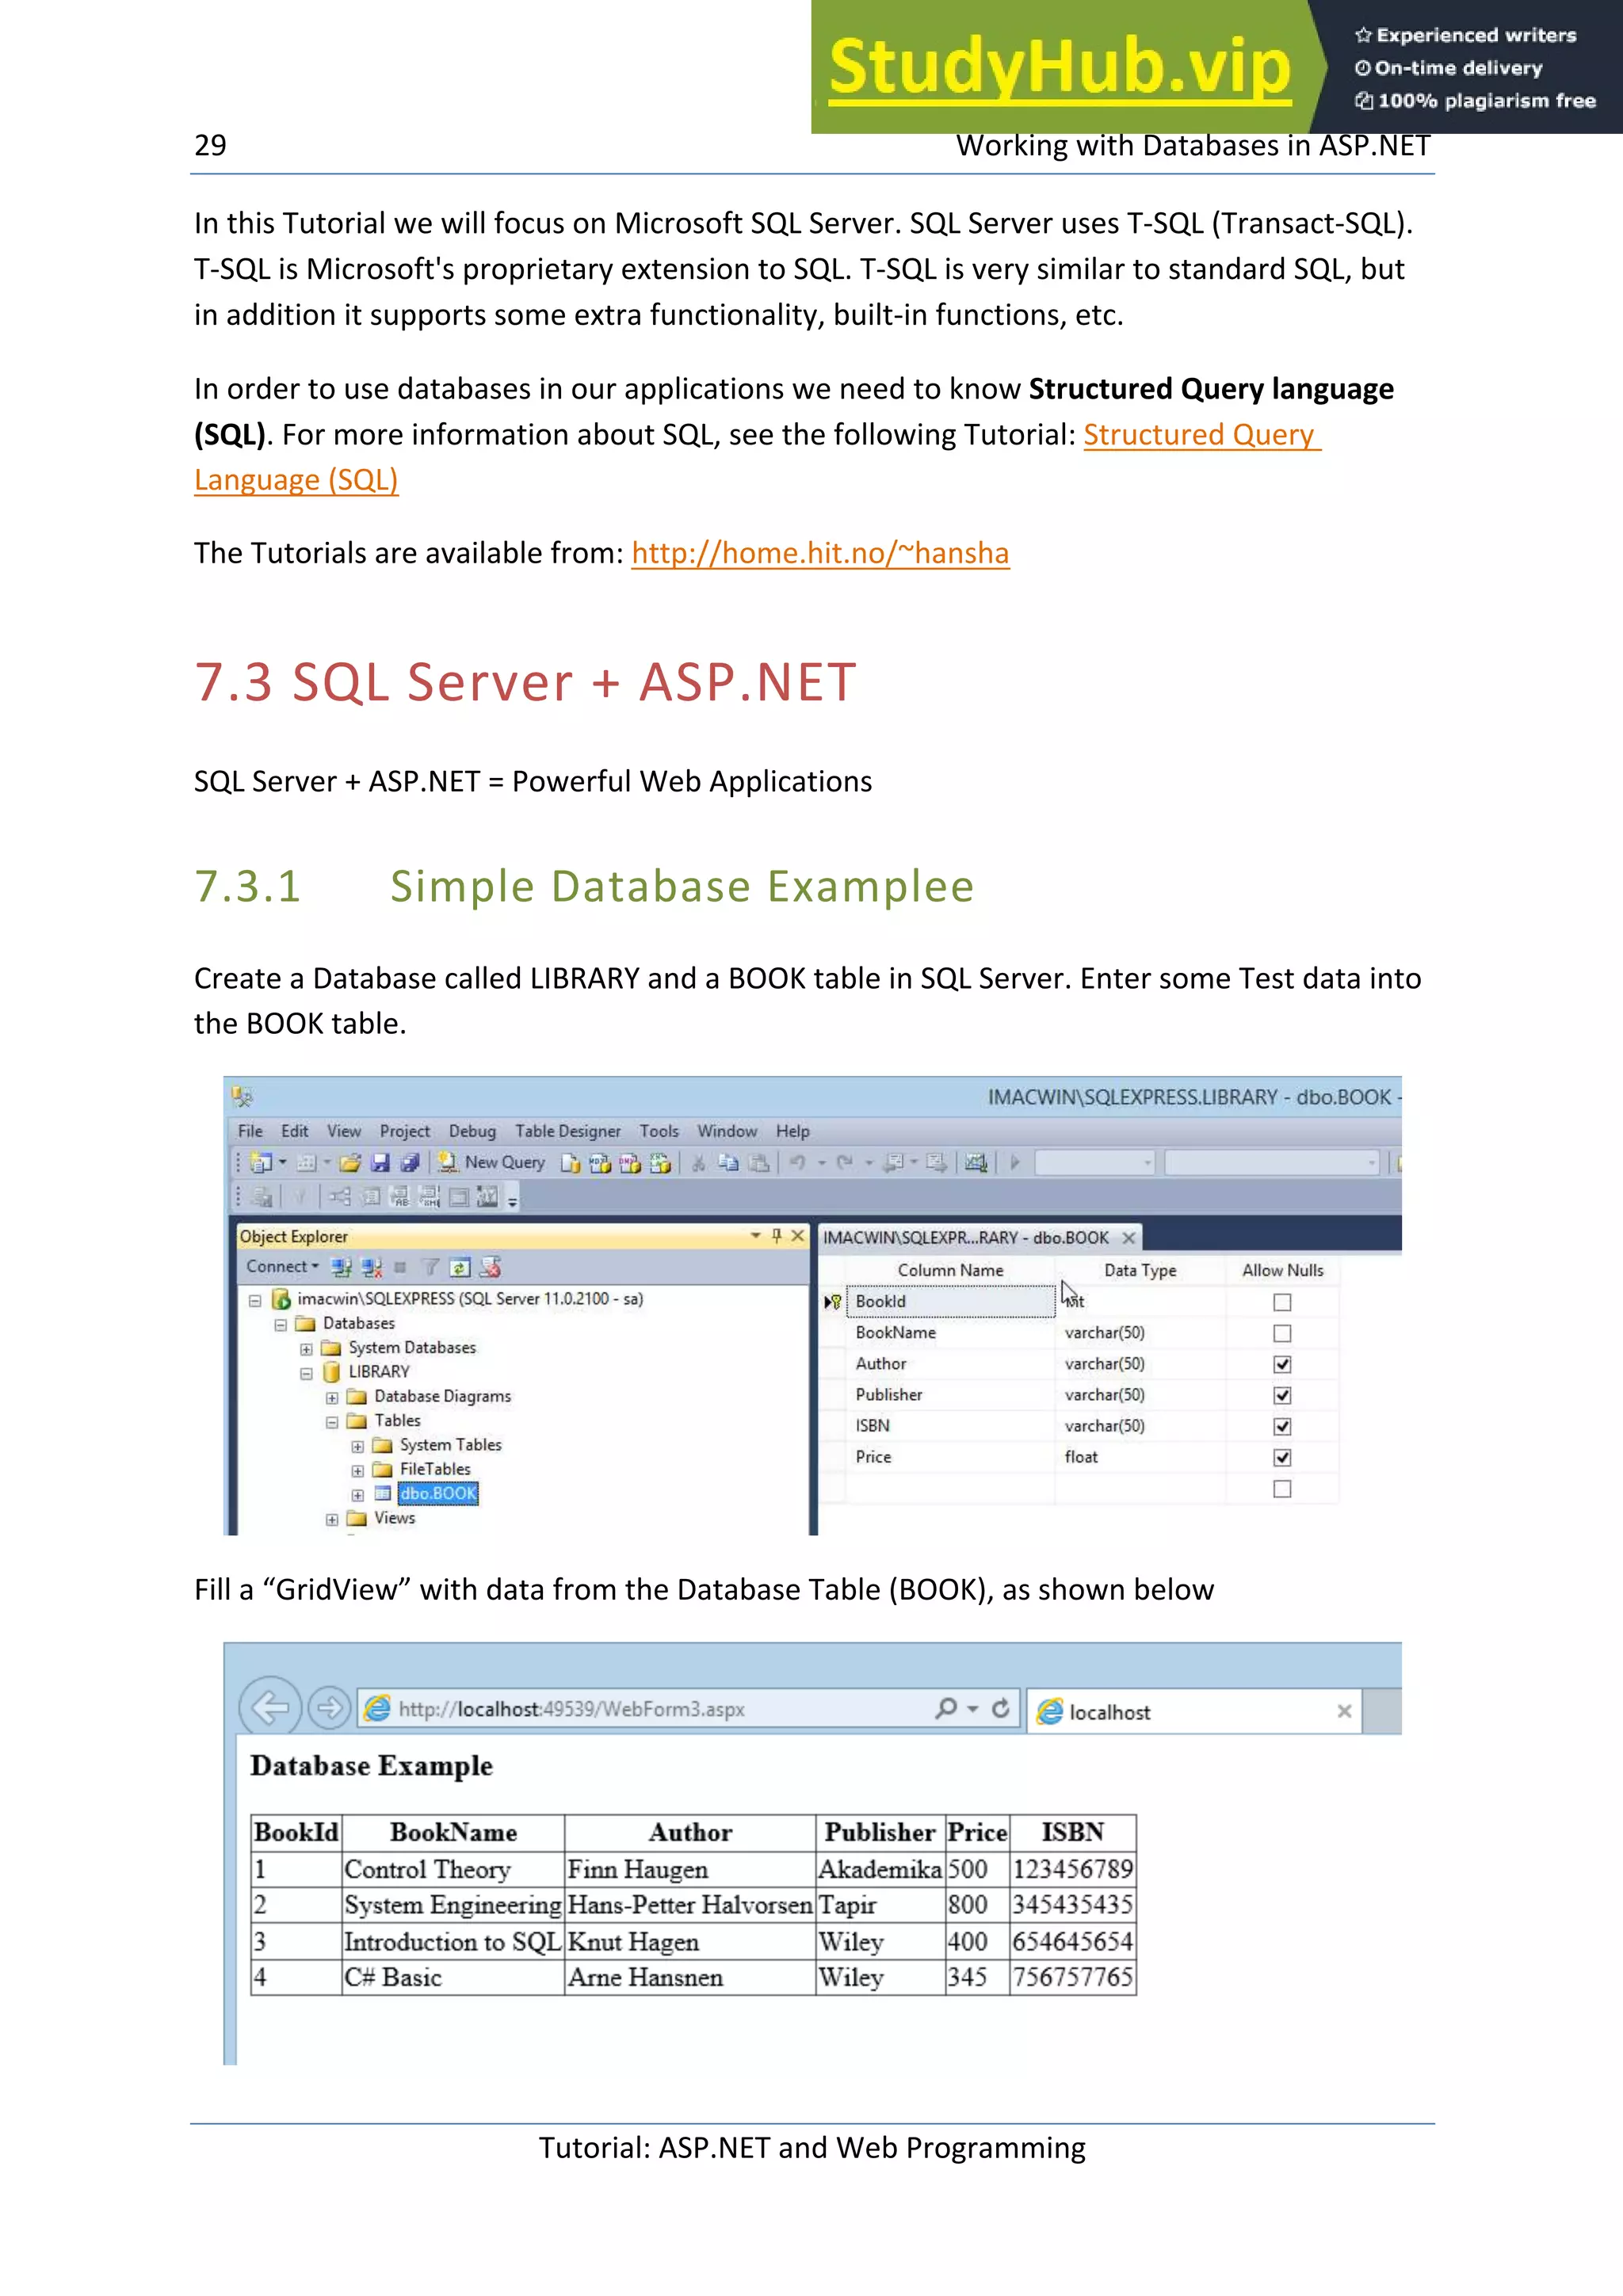The image size is (1623, 2296).
Task: Click the Database Engine Query icon after New Query
Action: [x=570, y=1162]
